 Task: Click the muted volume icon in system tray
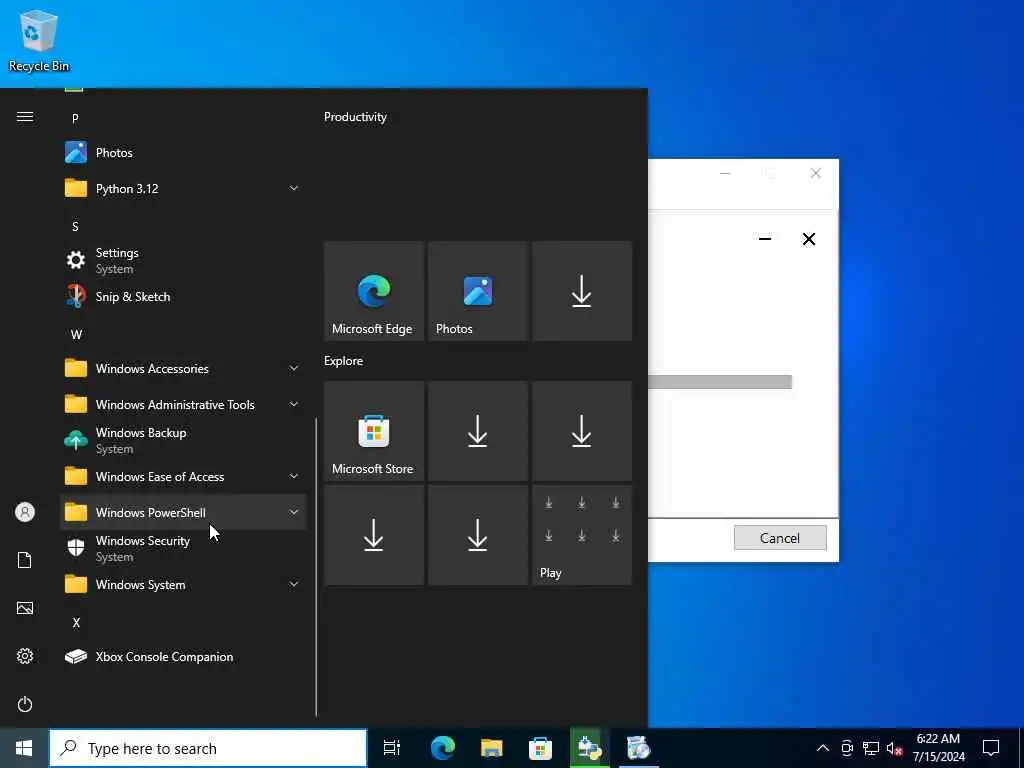pyautogui.click(x=894, y=748)
